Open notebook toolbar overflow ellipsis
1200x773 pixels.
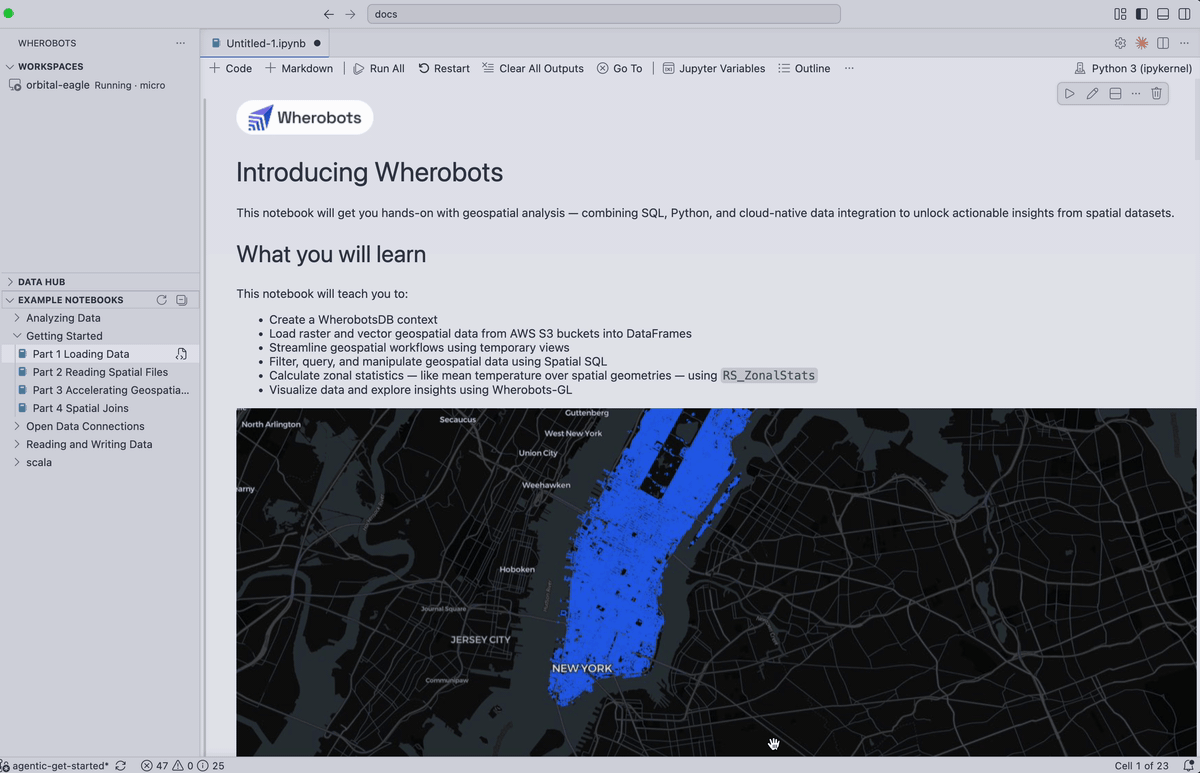coord(849,68)
